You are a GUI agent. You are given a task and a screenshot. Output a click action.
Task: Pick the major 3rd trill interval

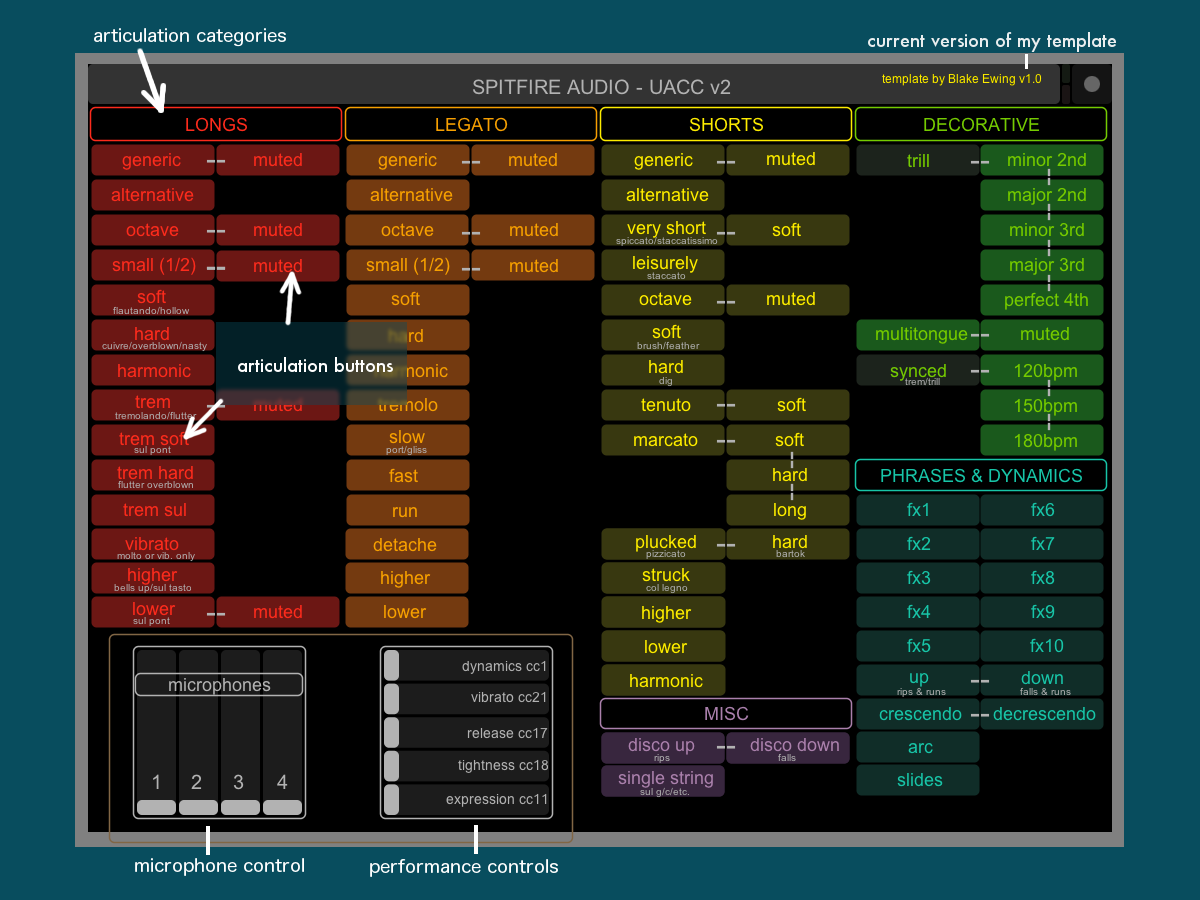point(1043,265)
